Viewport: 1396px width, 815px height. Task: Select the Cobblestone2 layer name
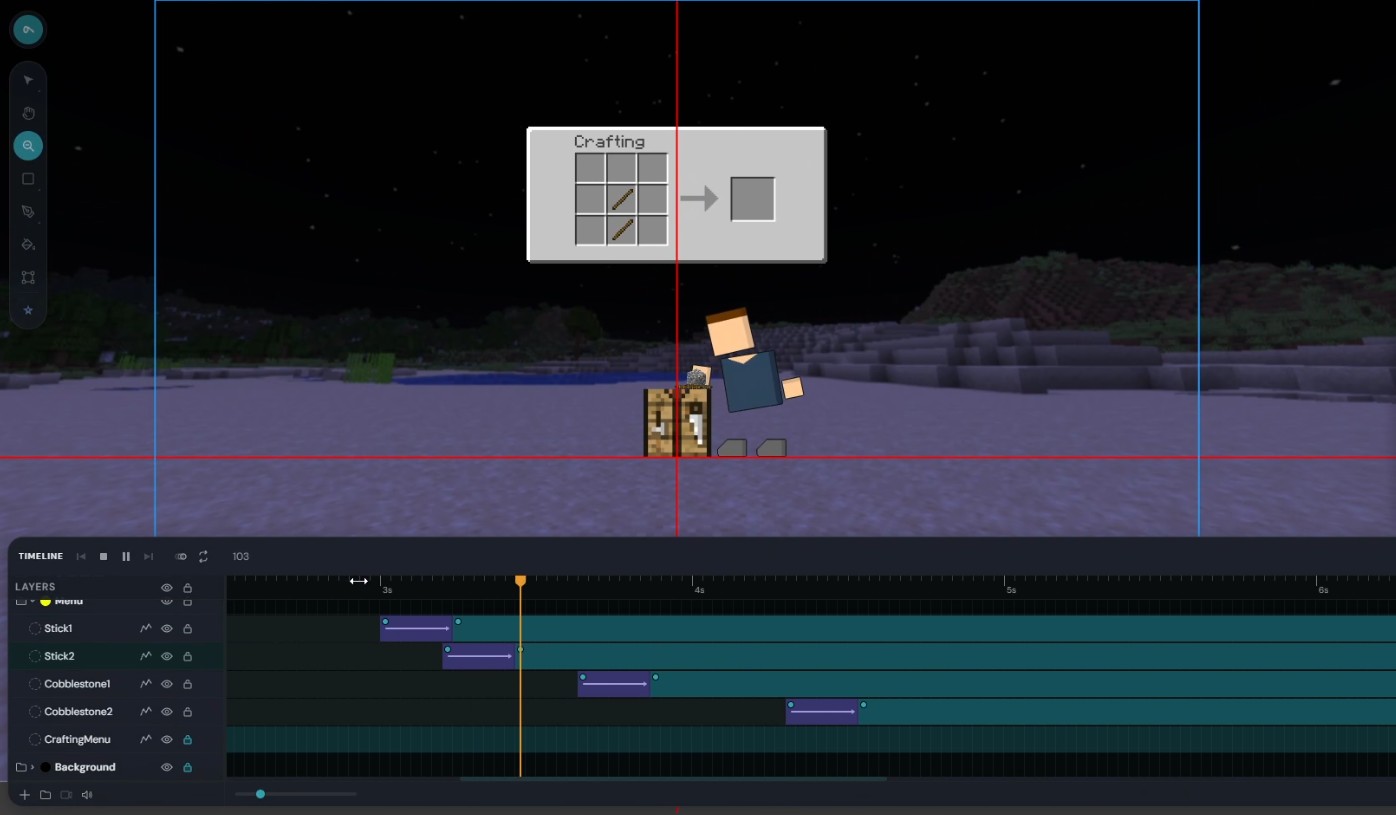click(78, 712)
